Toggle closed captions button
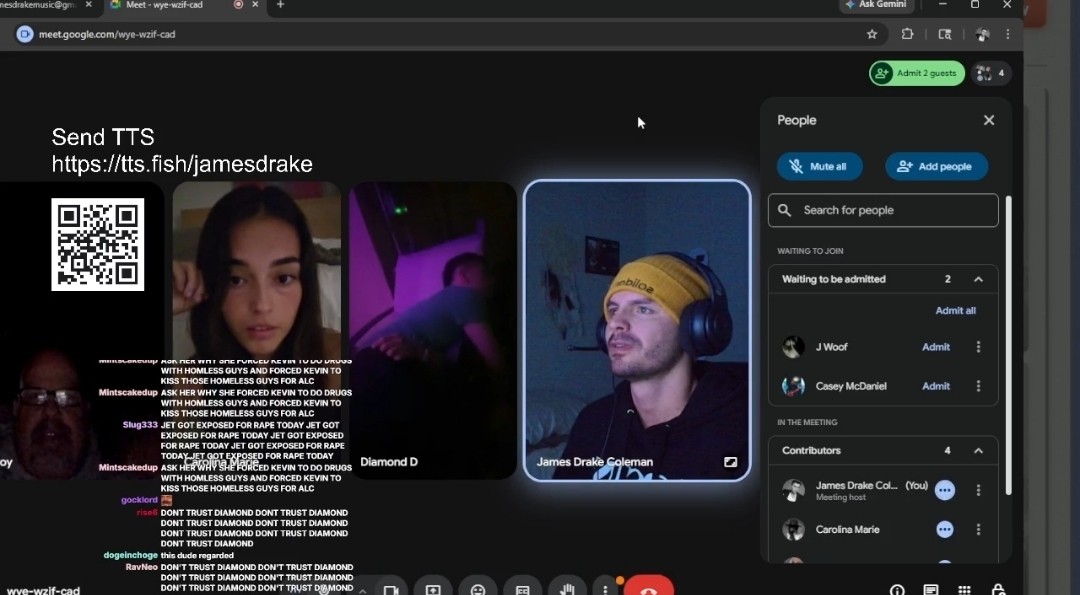This screenshot has width=1080, height=595. click(523, 589)
